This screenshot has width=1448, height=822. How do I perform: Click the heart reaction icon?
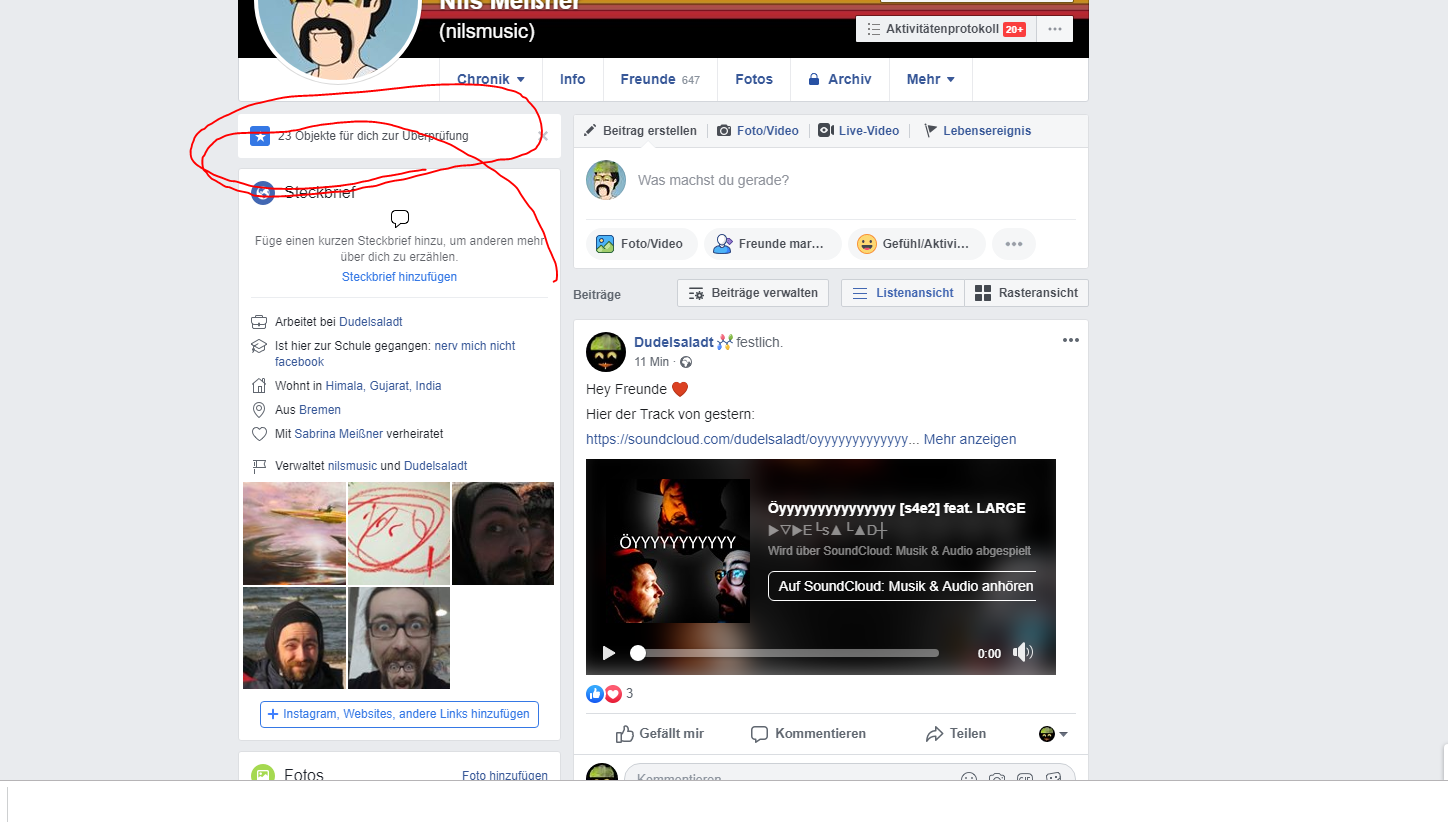point(613,693)
